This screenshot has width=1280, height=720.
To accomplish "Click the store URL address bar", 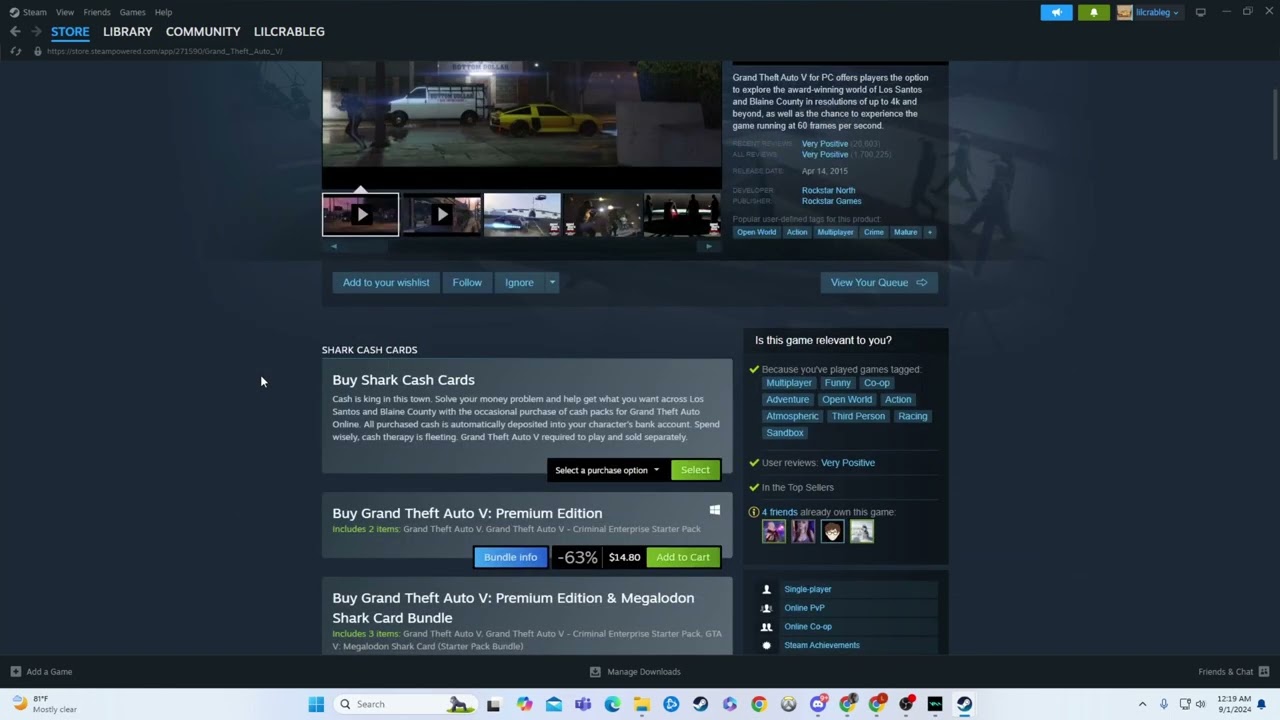I will [x=165, y=51].
